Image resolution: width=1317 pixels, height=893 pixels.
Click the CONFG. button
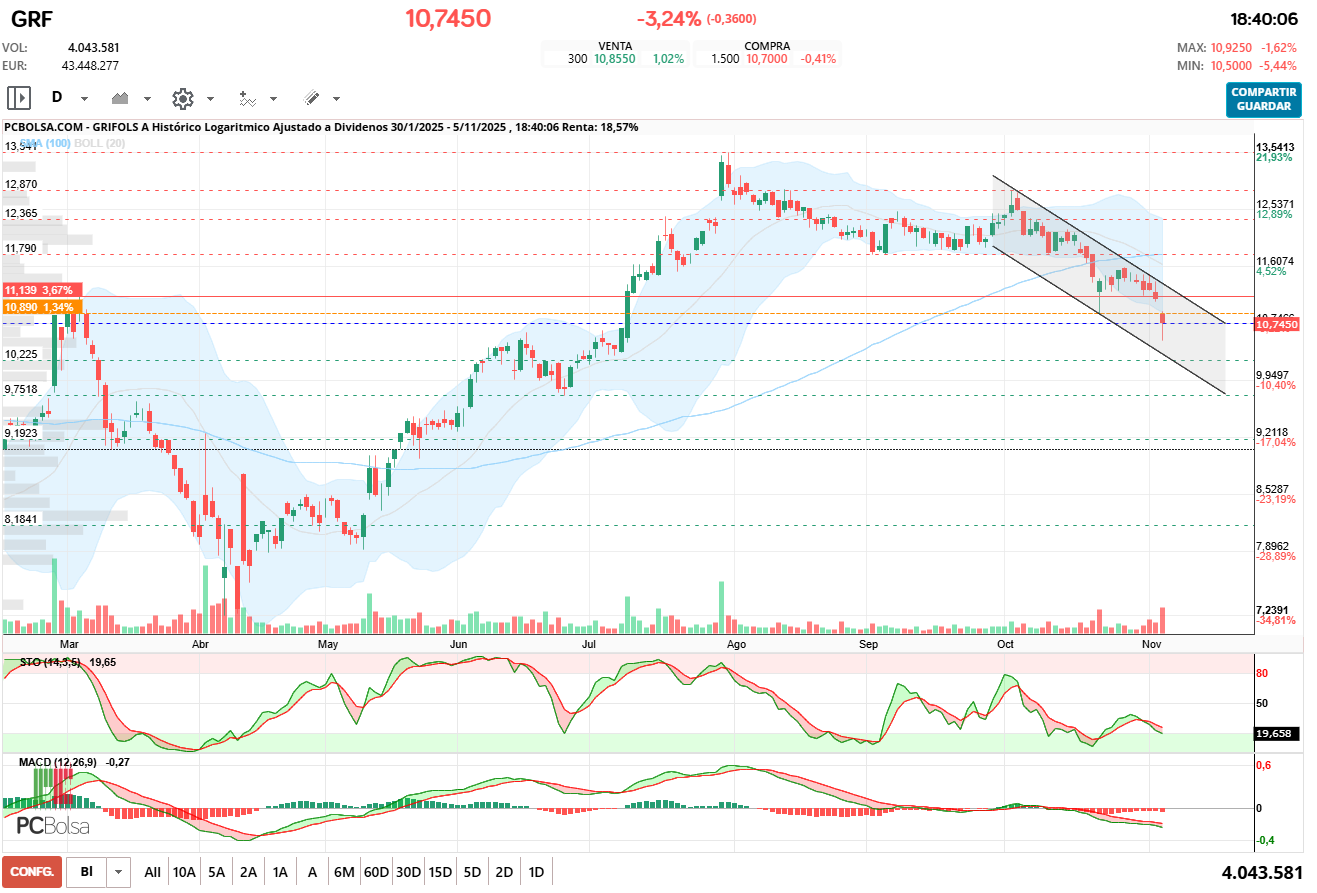(32, 872)
